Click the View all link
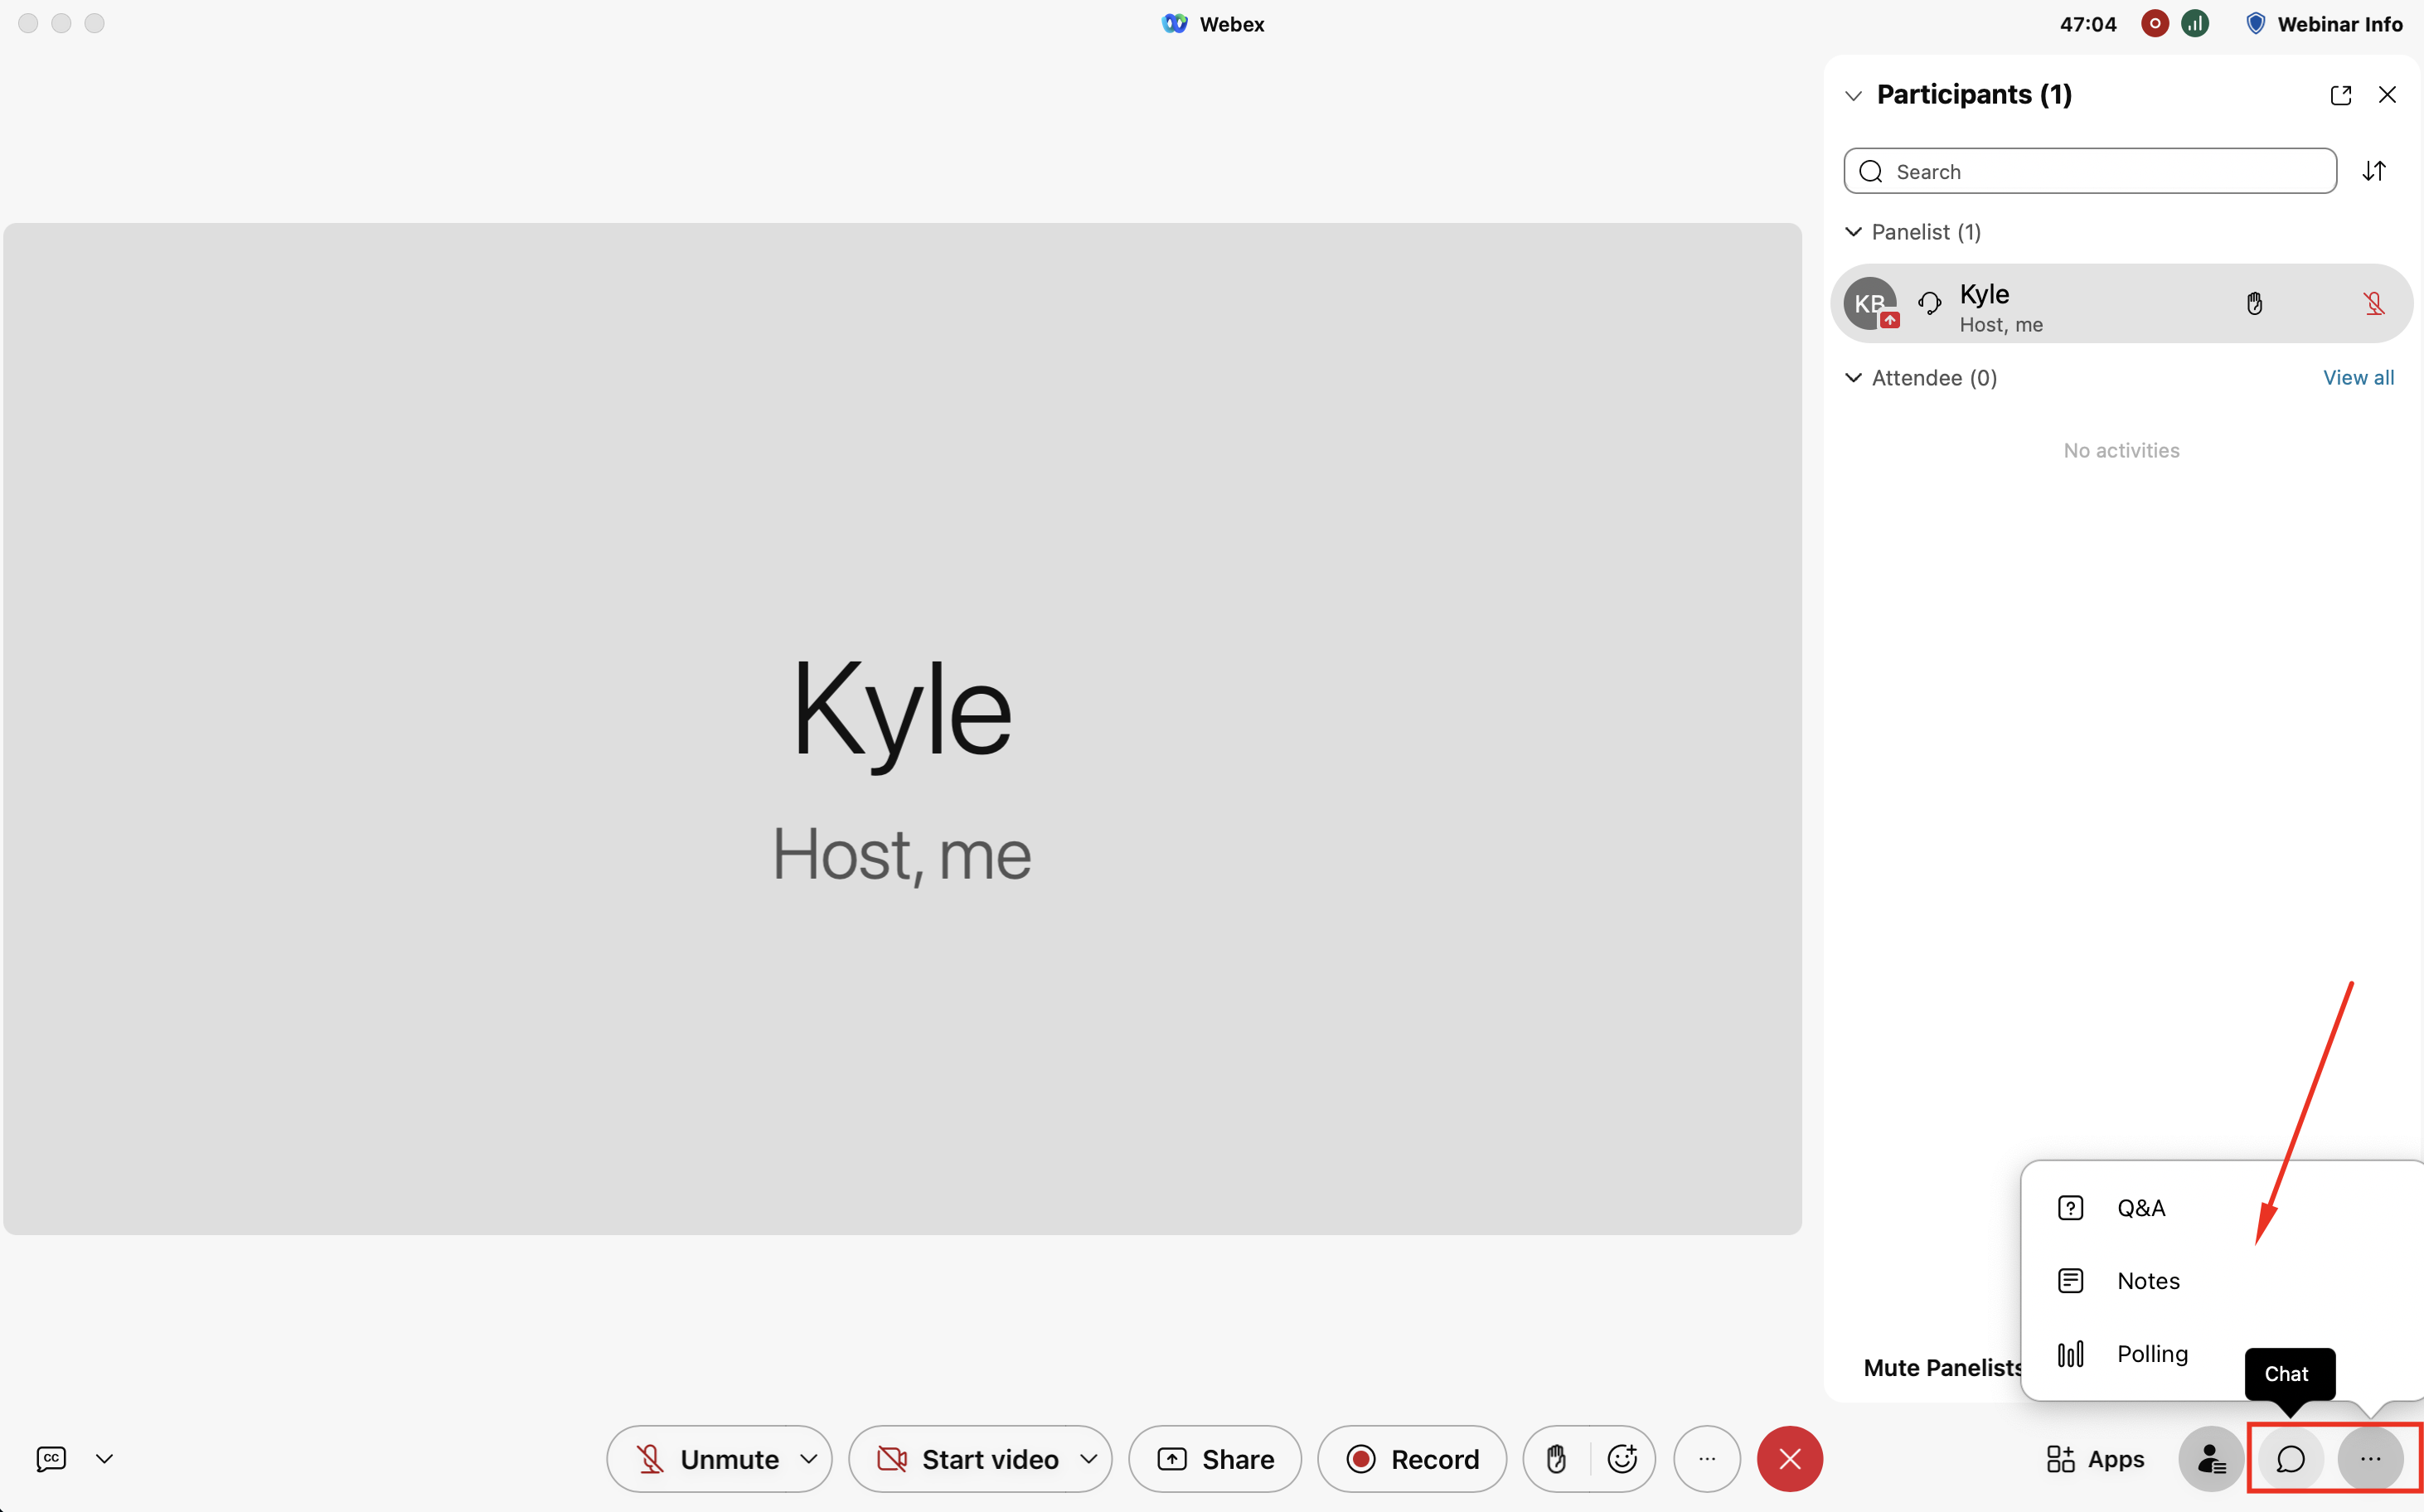This screenshot has width=2424, height=1512. (x=2357, y=378)
